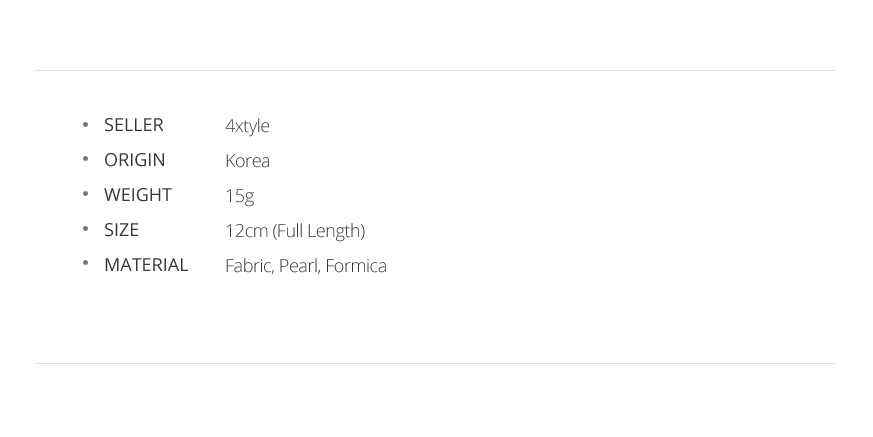
Task: Click the bullet beside SELLER
Action: pos(86,125)
